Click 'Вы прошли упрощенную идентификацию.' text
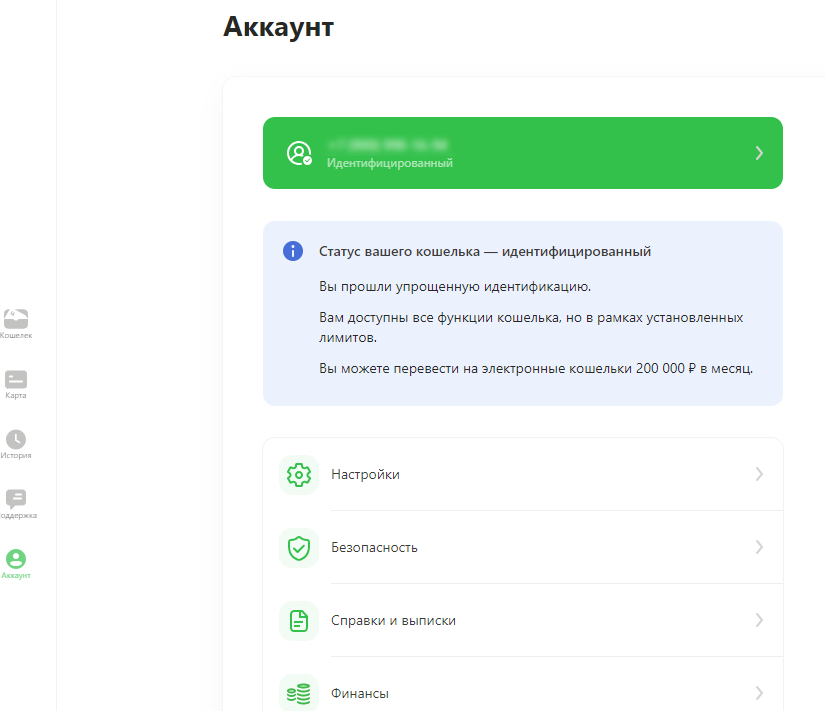The width and height of the screenshot is (825, 711). [x=455, y=287]
